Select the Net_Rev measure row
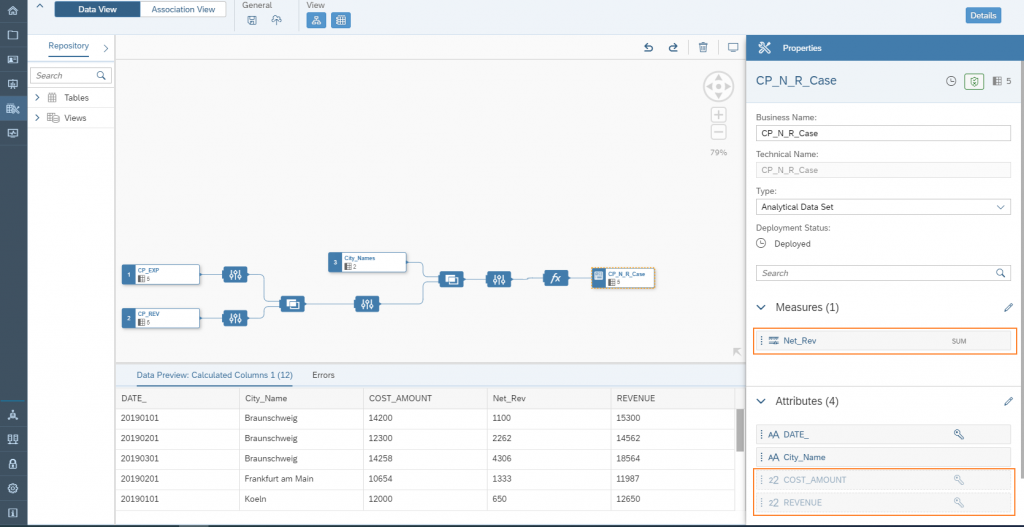Screen dimensions: 1024x527 tap(885, 341)
